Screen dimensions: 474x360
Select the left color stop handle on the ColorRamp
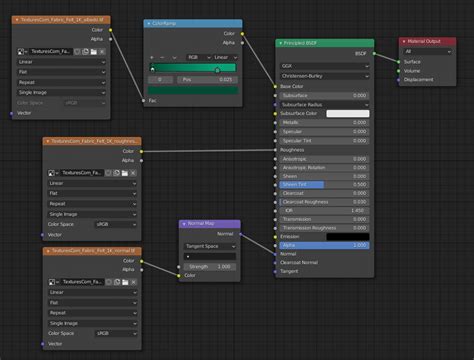pyautogui.click(x=152, y=69)
